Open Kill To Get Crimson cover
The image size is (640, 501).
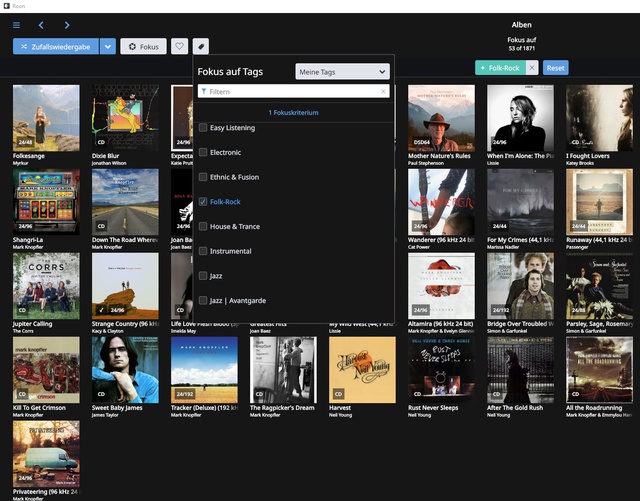(46, 370)
